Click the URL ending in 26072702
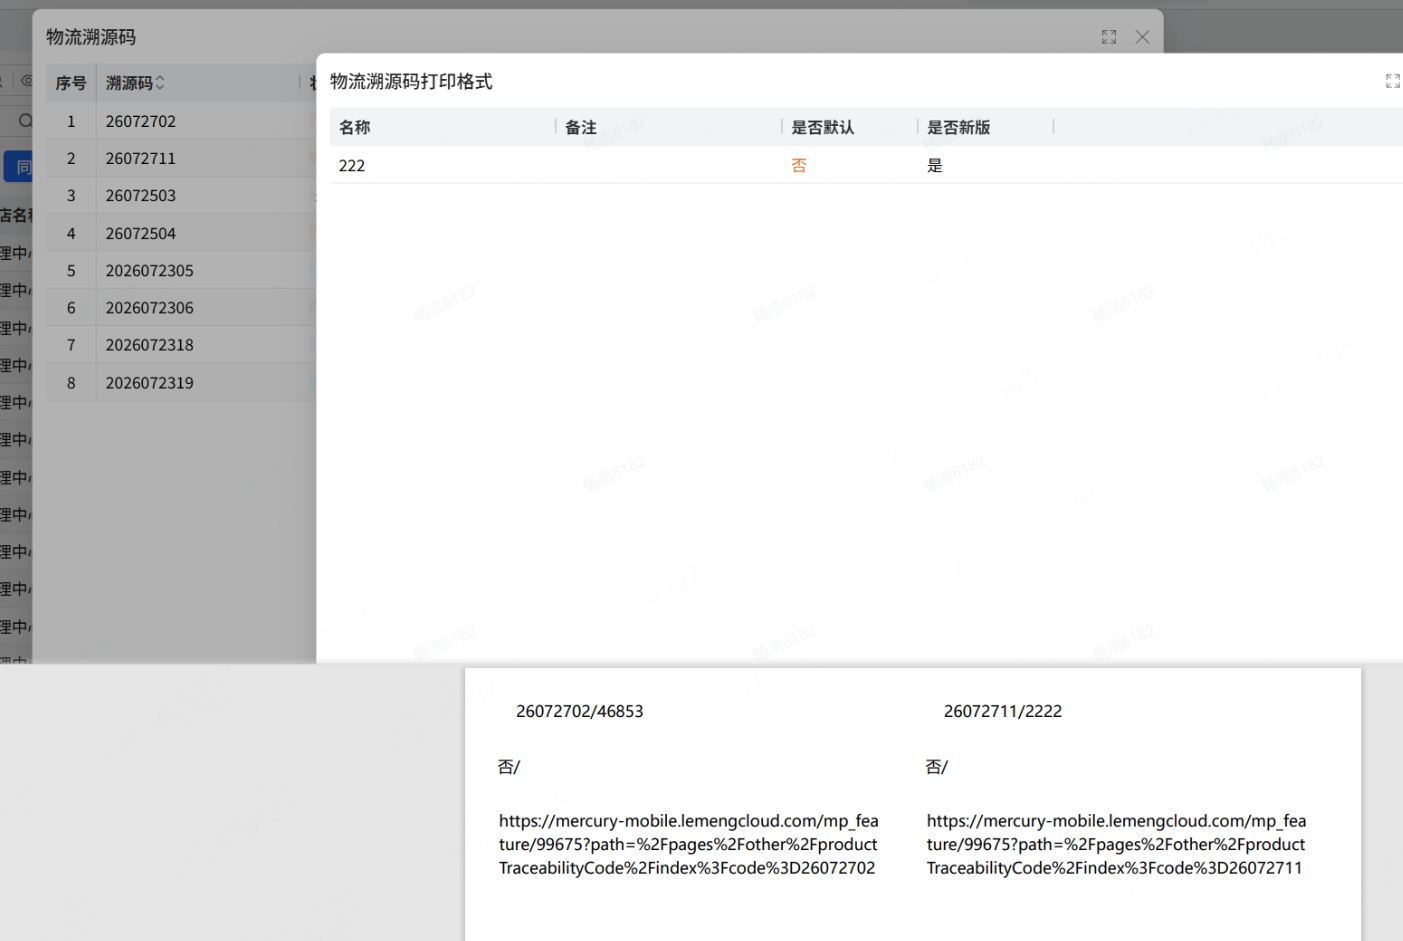1403x941 pixels. [689, 844]
